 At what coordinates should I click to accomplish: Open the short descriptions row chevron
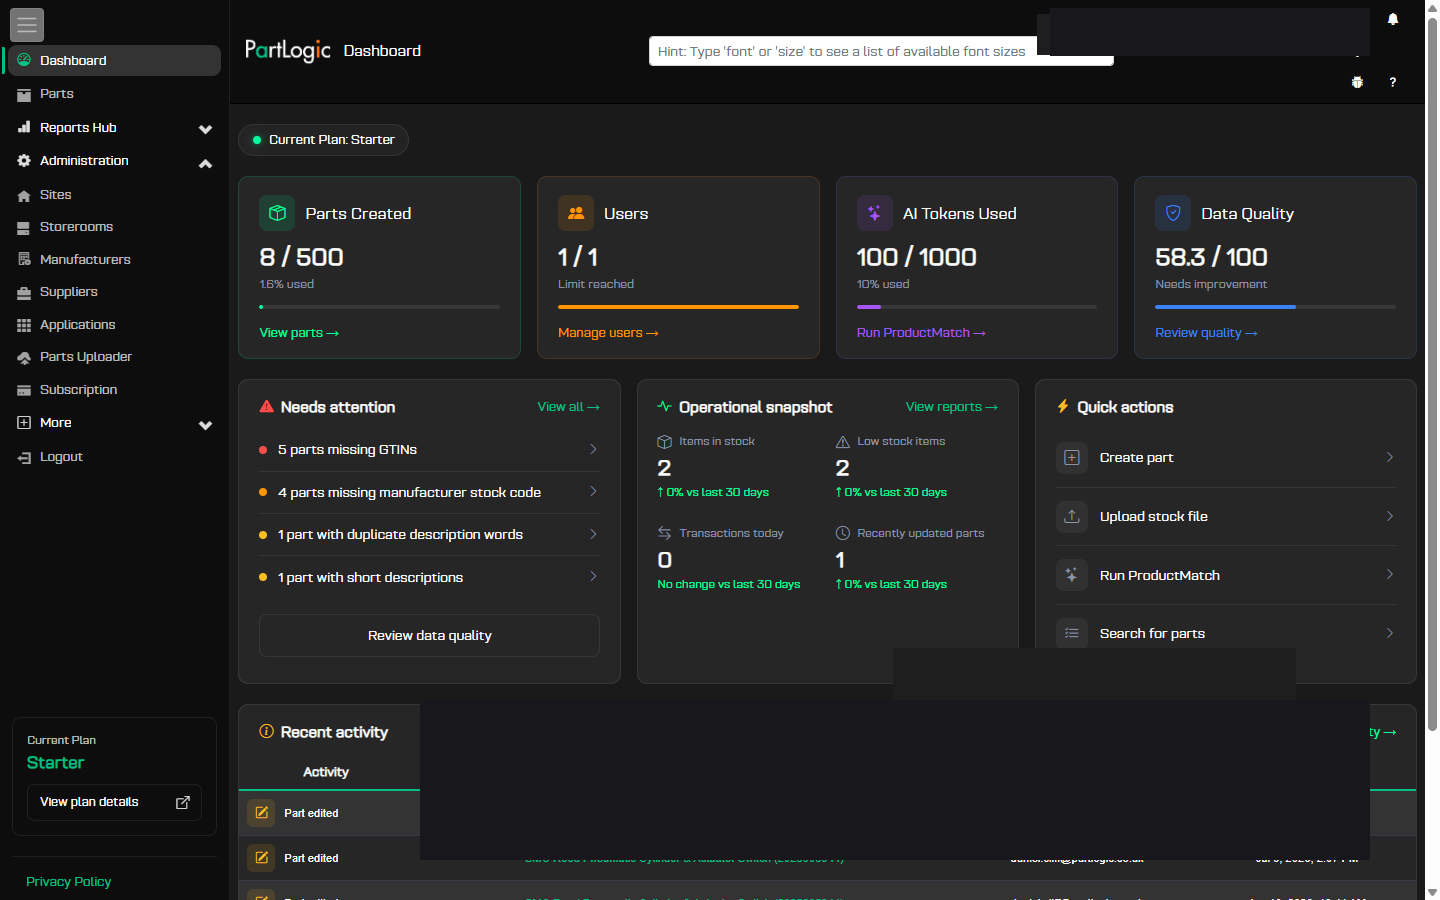point(593,576)
